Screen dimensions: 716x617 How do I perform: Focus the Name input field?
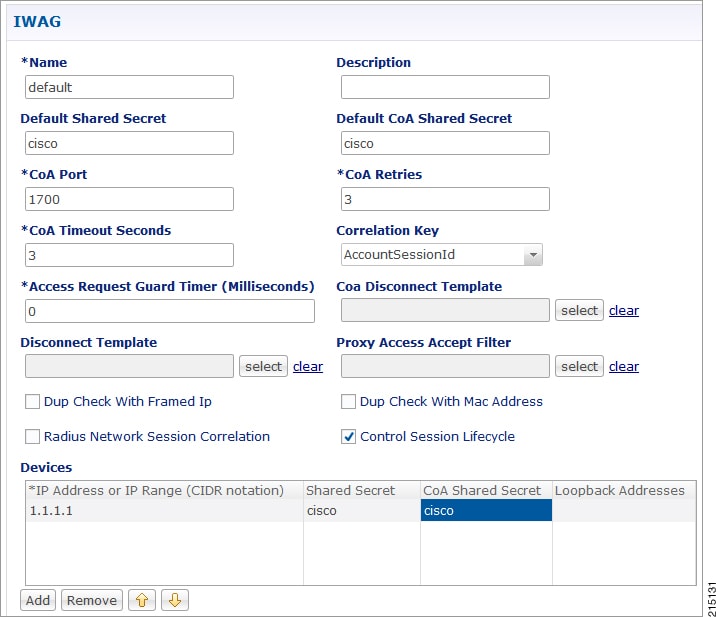[129, 87]
